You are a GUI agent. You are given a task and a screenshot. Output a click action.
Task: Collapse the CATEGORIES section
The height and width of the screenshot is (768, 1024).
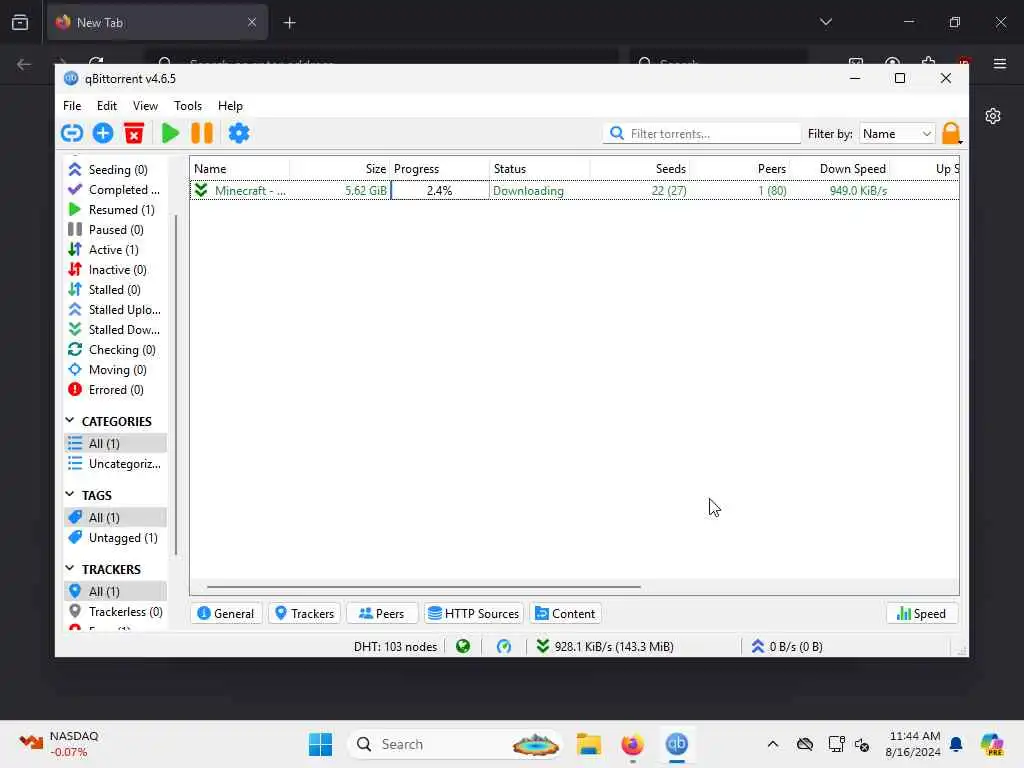coord(70,421)
